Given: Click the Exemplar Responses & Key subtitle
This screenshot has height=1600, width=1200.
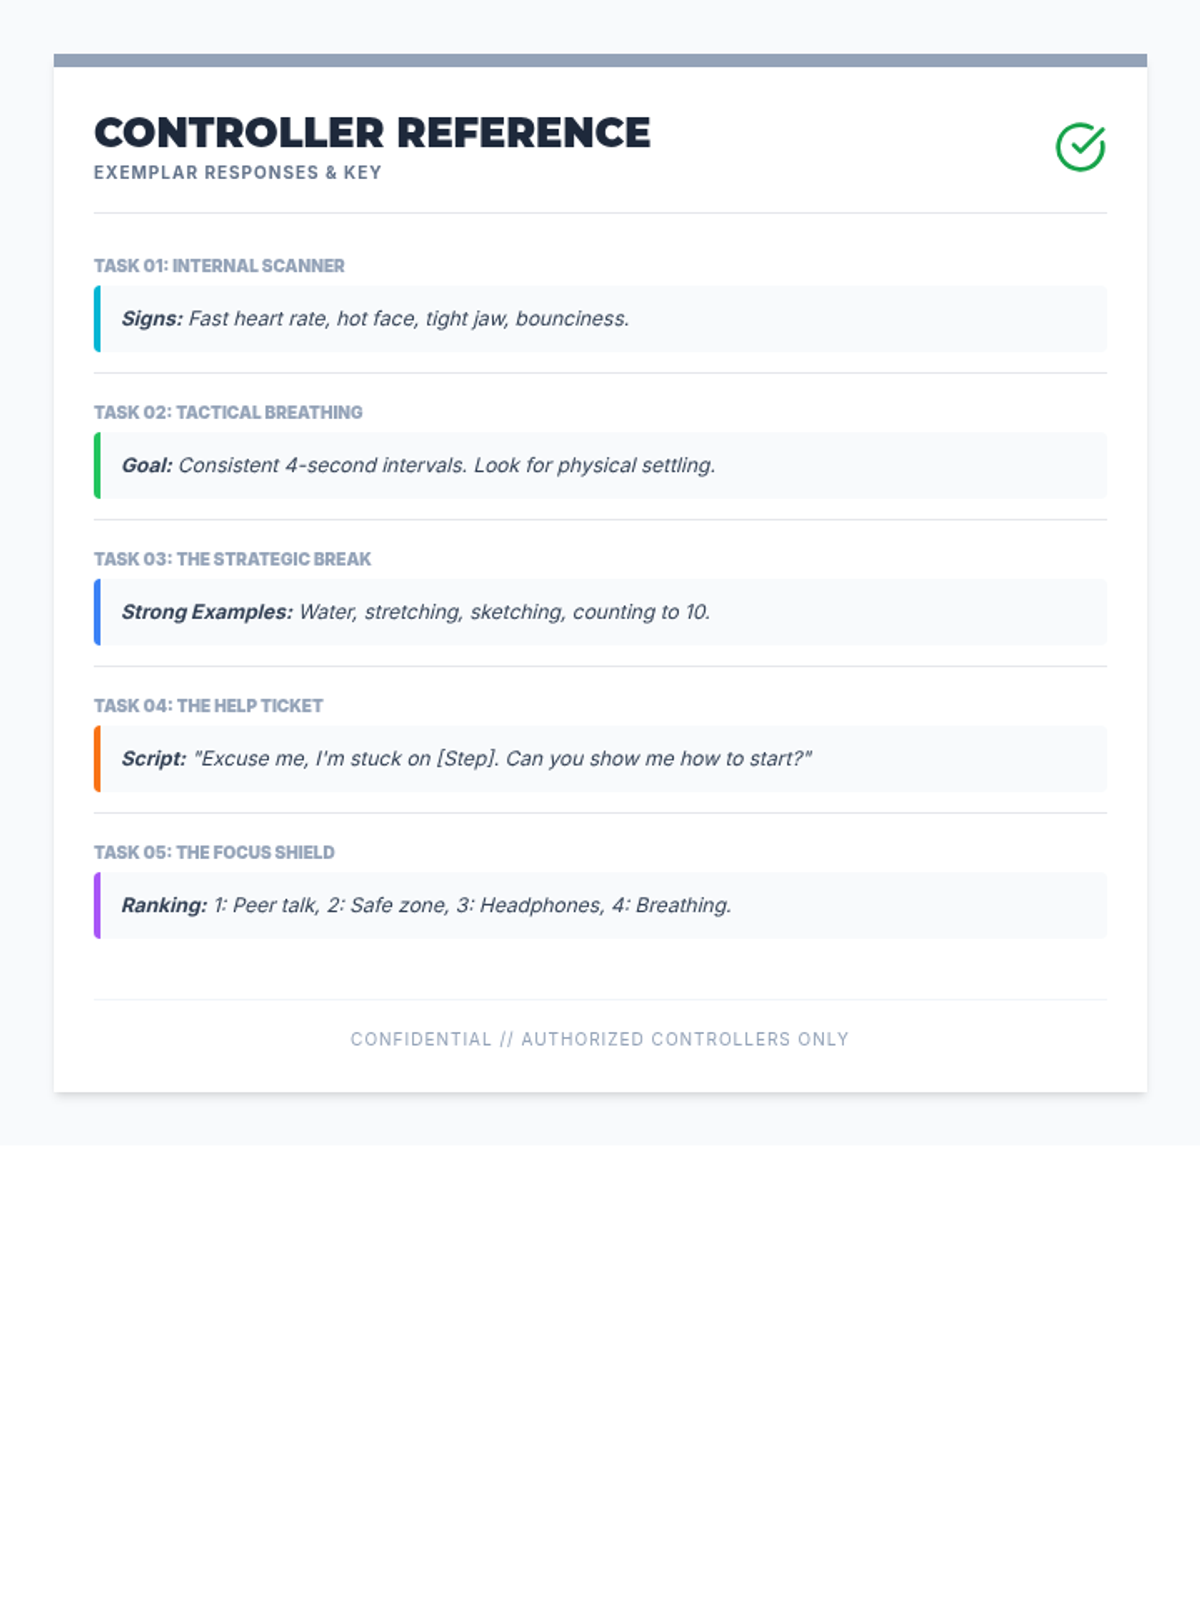Looking at the screenshot, I should tap(238, 173).
